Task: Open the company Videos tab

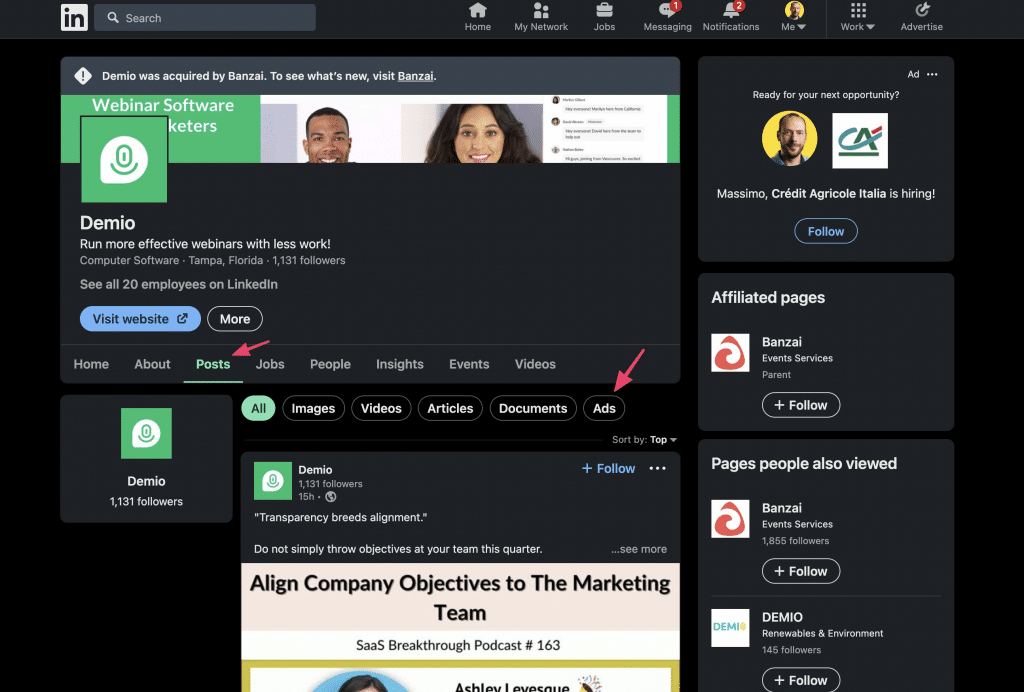Action: (x=535, y=364)
